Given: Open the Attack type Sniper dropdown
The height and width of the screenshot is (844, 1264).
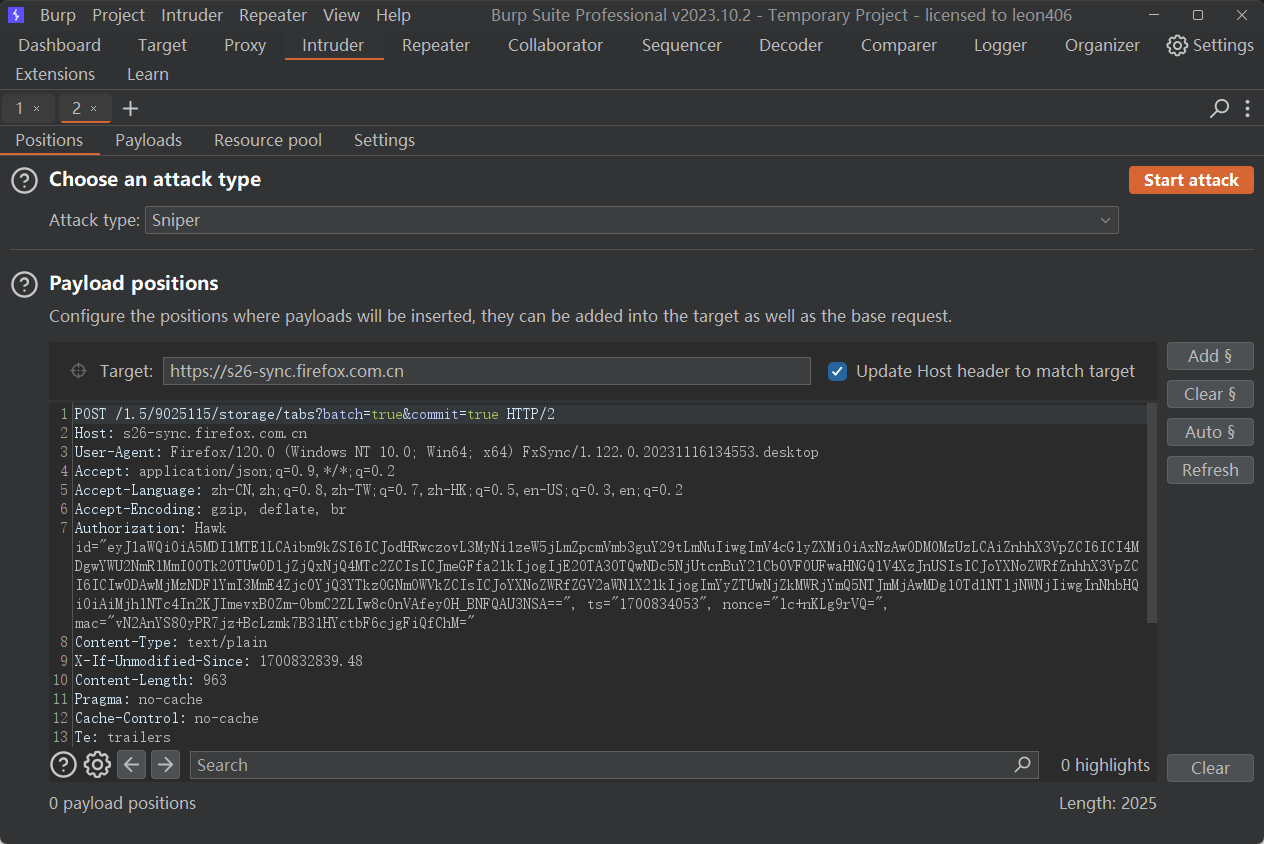Looking at the screenshot, I should click(631, 220).
